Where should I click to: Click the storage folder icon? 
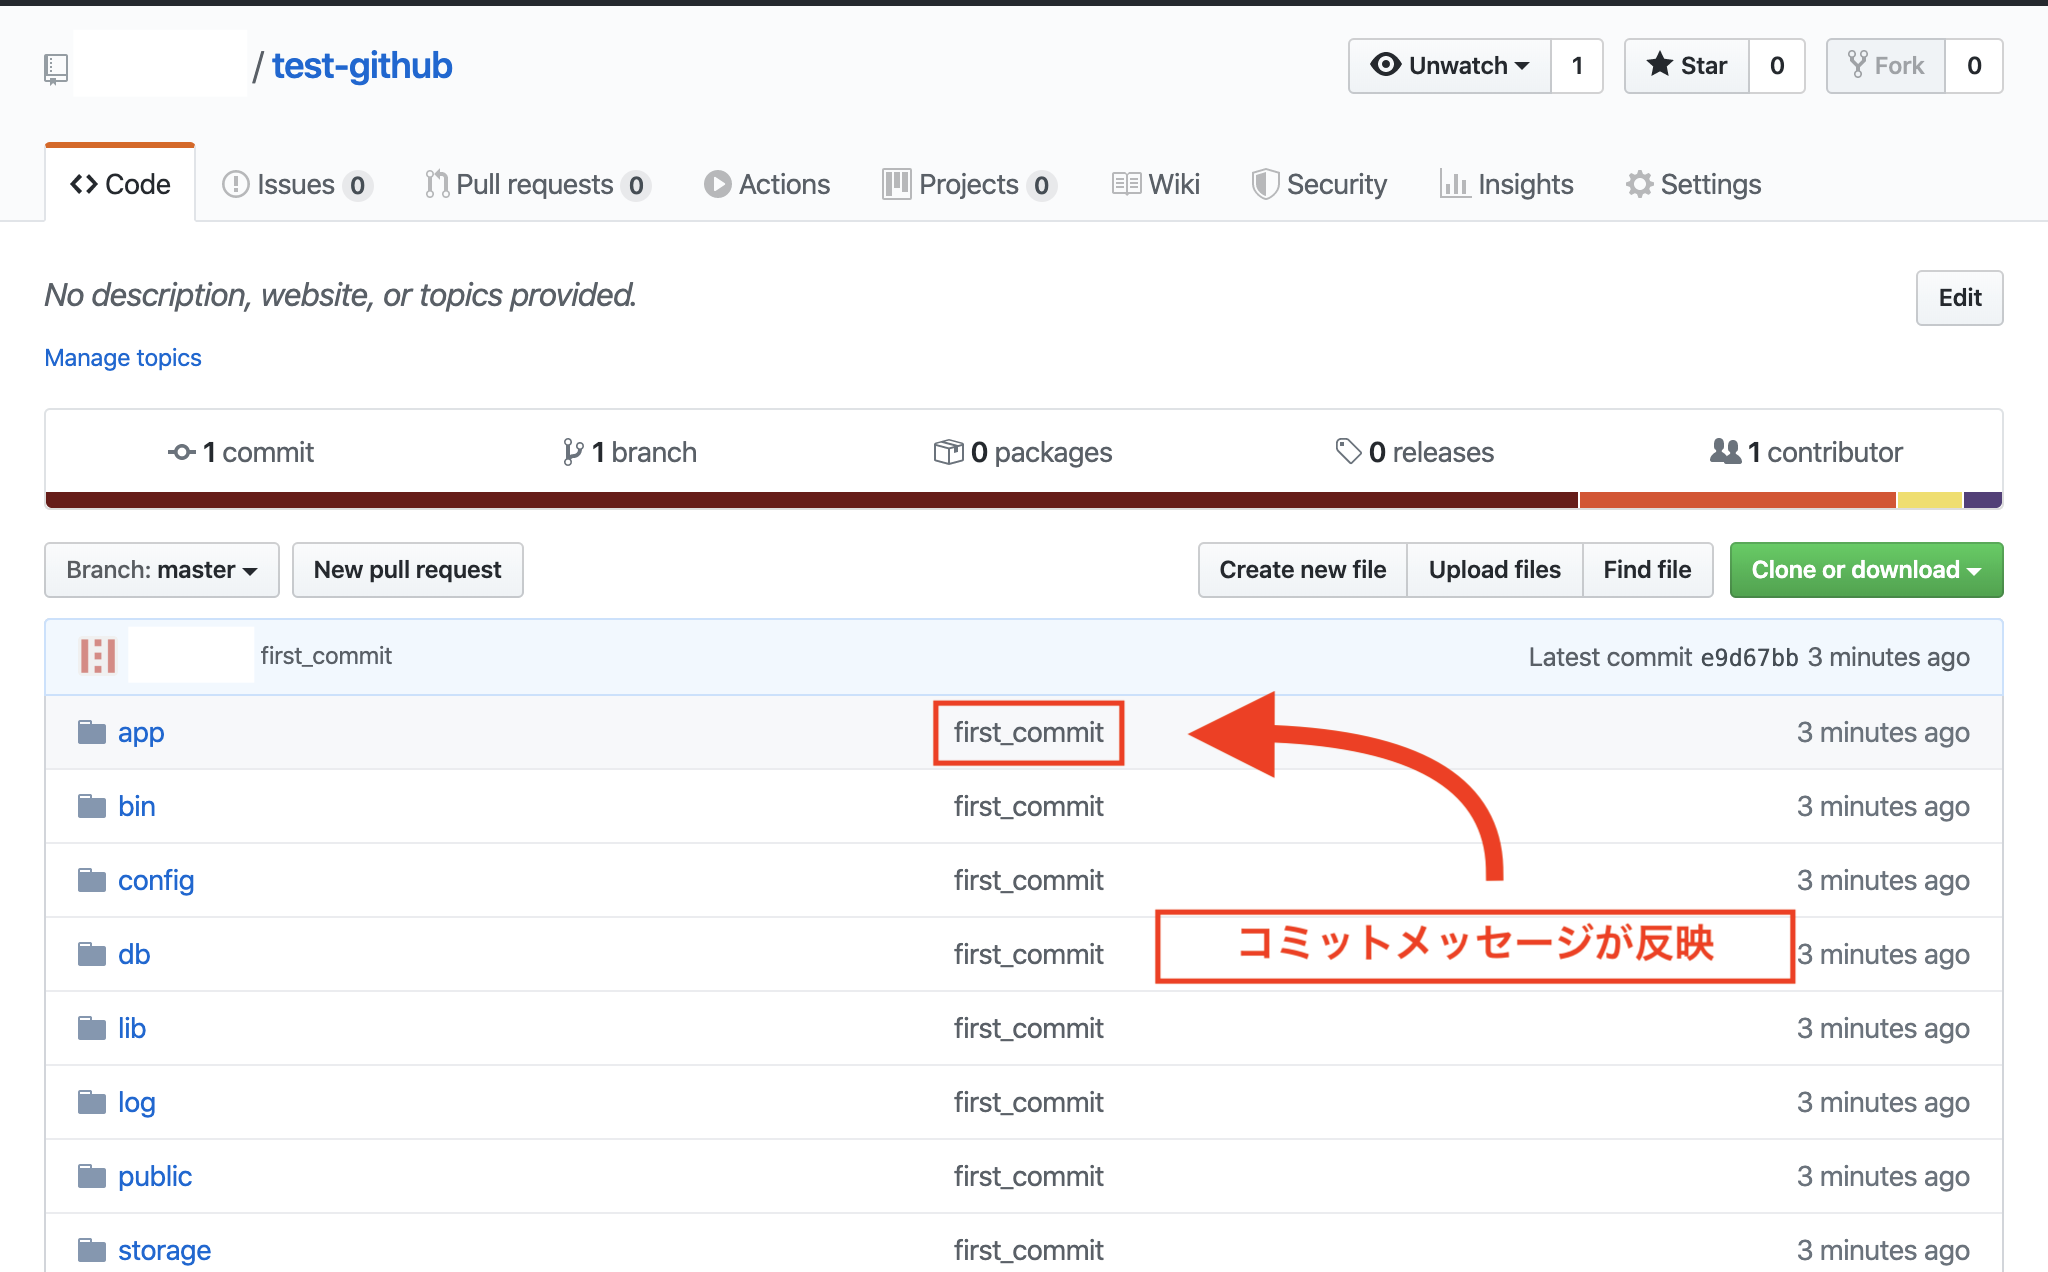pos(92,1250)
